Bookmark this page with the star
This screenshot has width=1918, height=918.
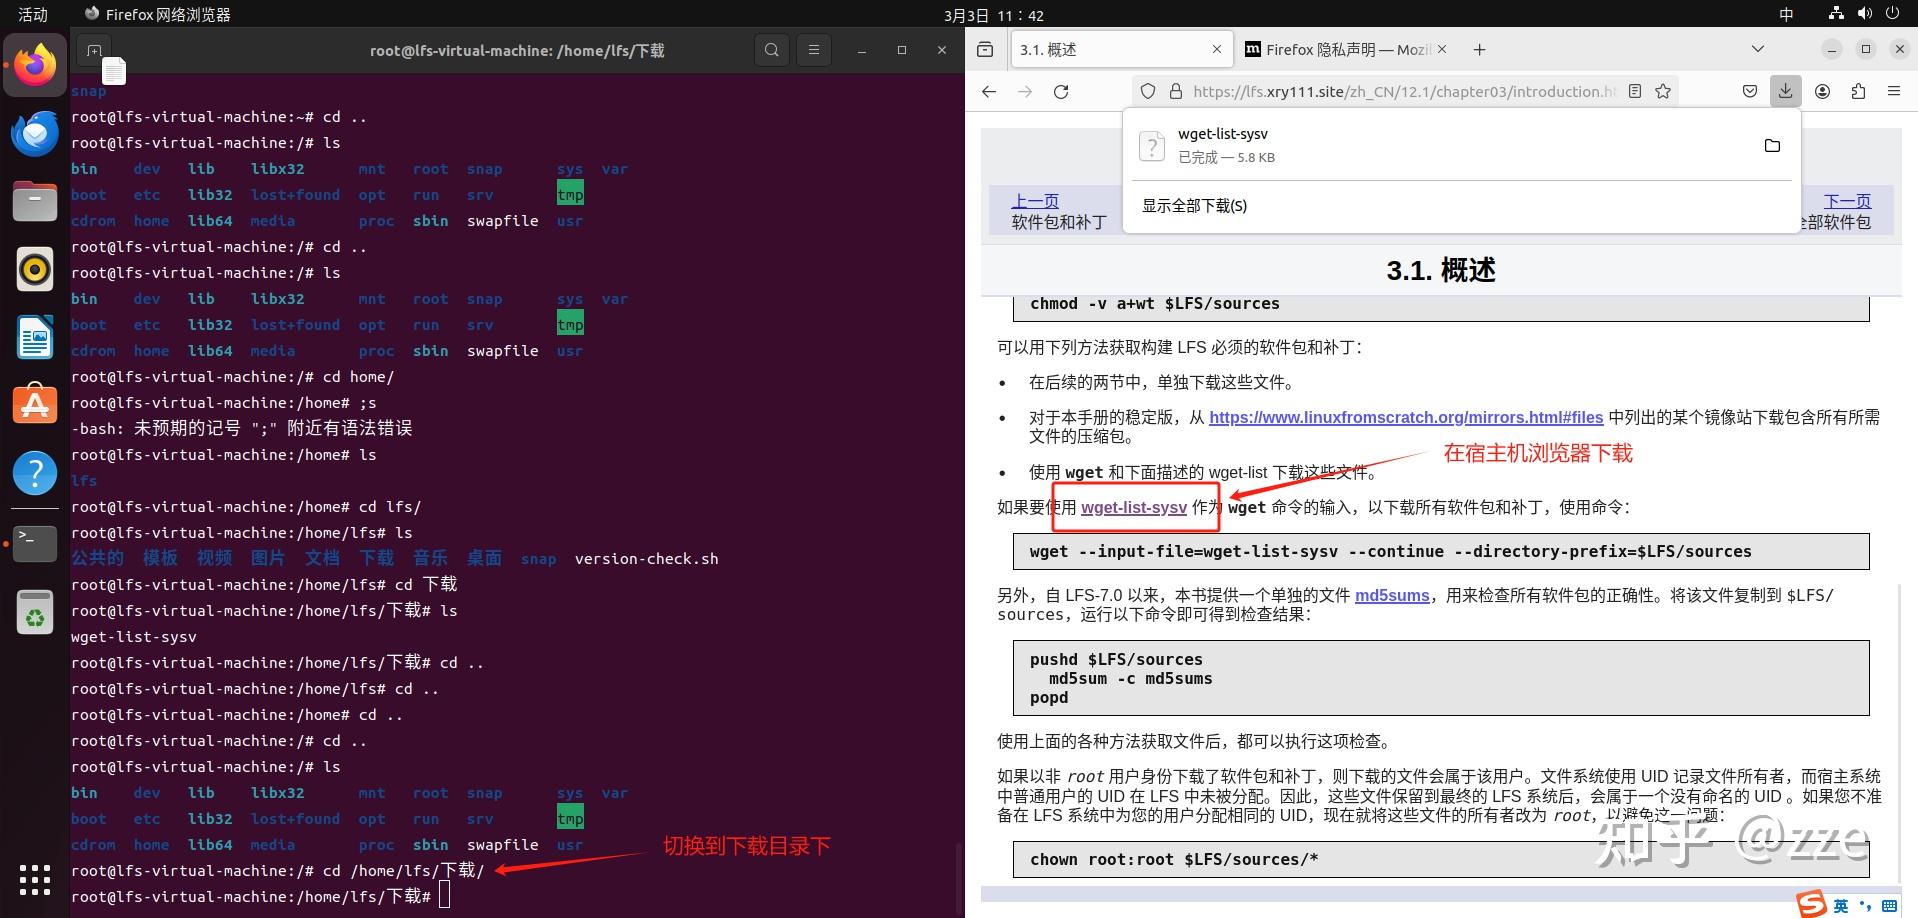pyautogui.click(x=1663, y=91)
